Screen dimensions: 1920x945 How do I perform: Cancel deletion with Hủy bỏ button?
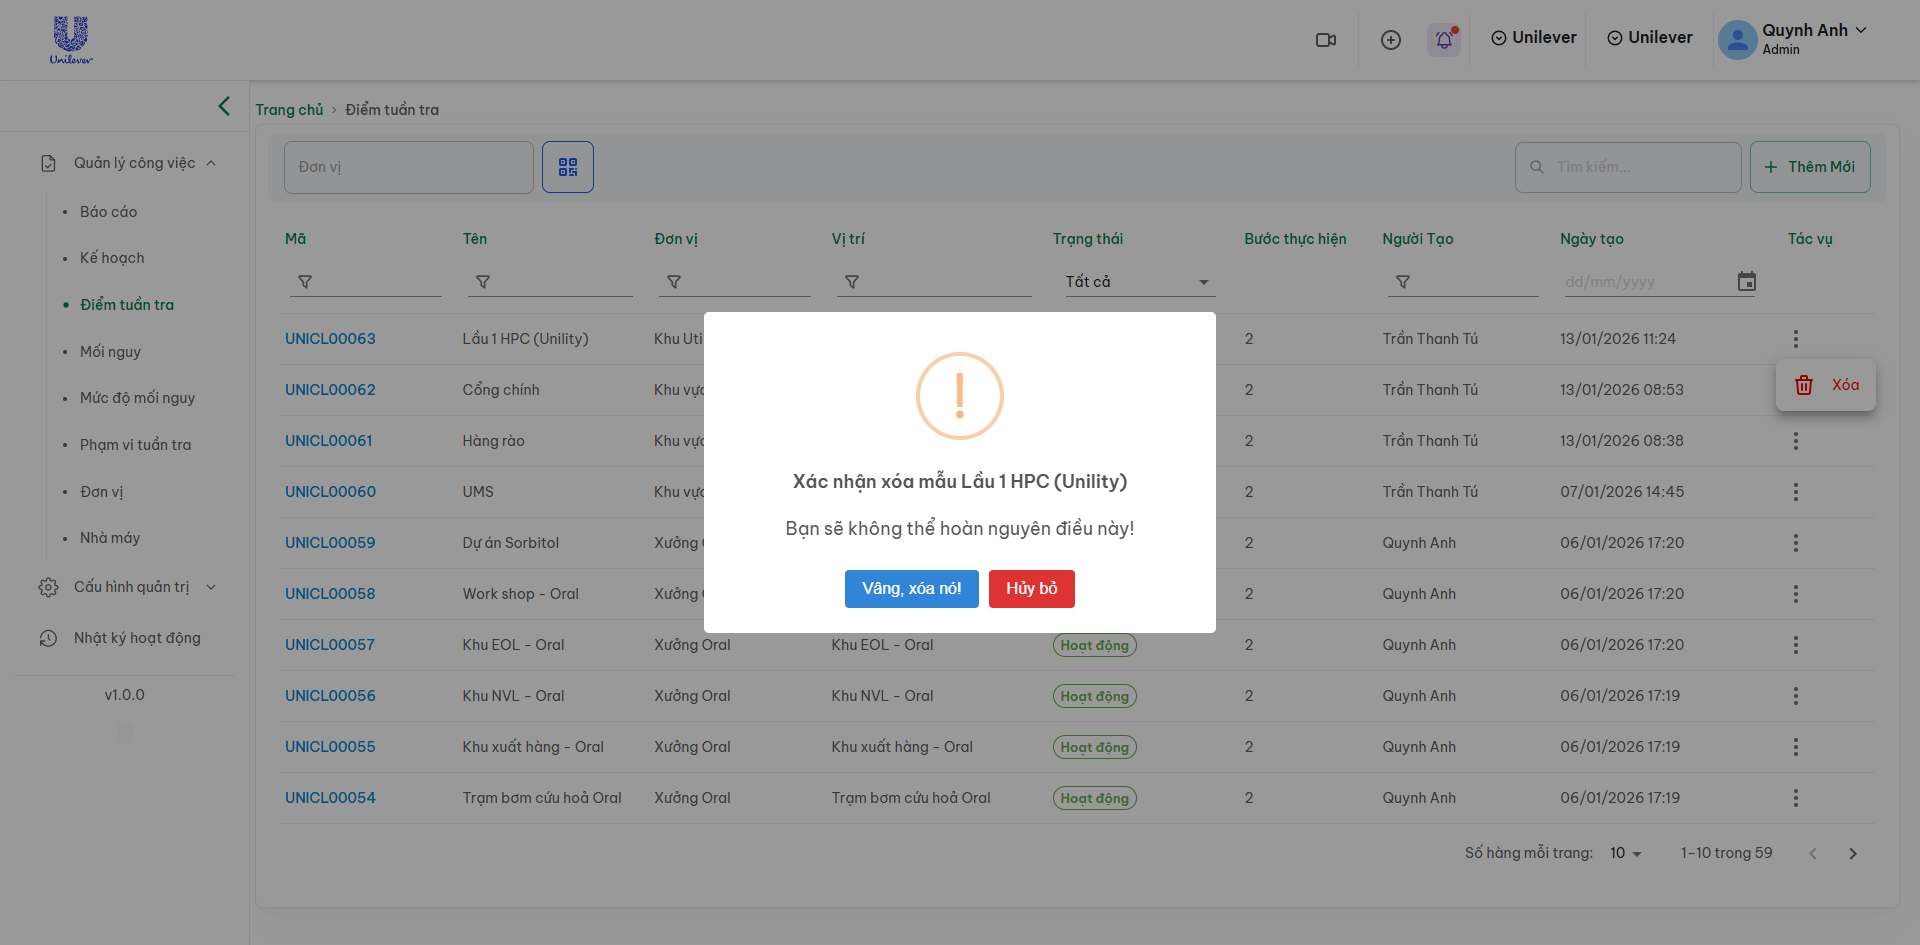(x=1031, y=589)
